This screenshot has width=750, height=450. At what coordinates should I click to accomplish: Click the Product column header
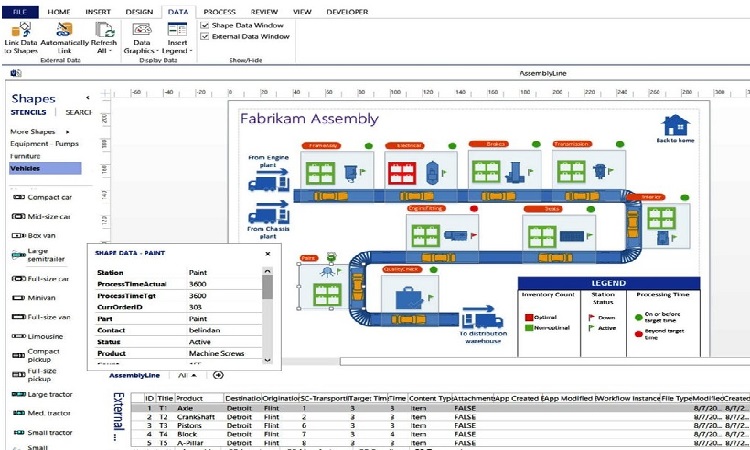199,398
